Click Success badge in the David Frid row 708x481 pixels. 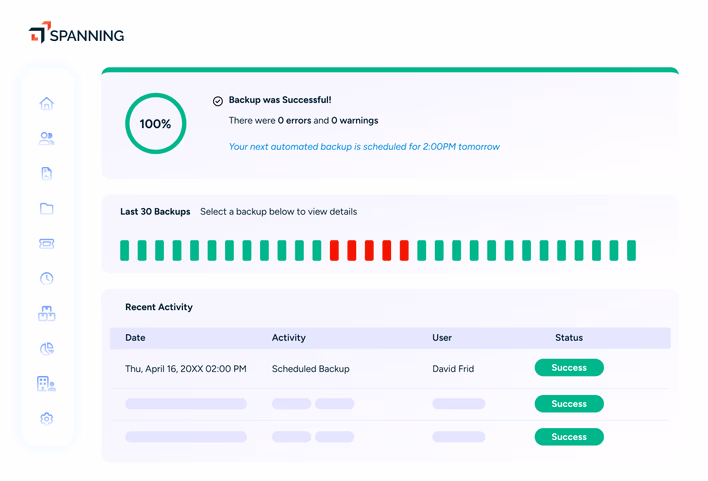(569, 368)
